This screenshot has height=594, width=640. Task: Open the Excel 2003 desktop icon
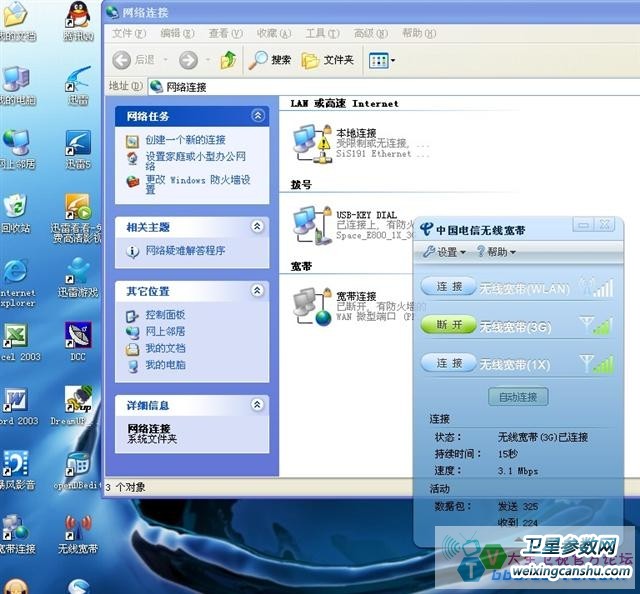pyautogui.click(x=18, y=341)
